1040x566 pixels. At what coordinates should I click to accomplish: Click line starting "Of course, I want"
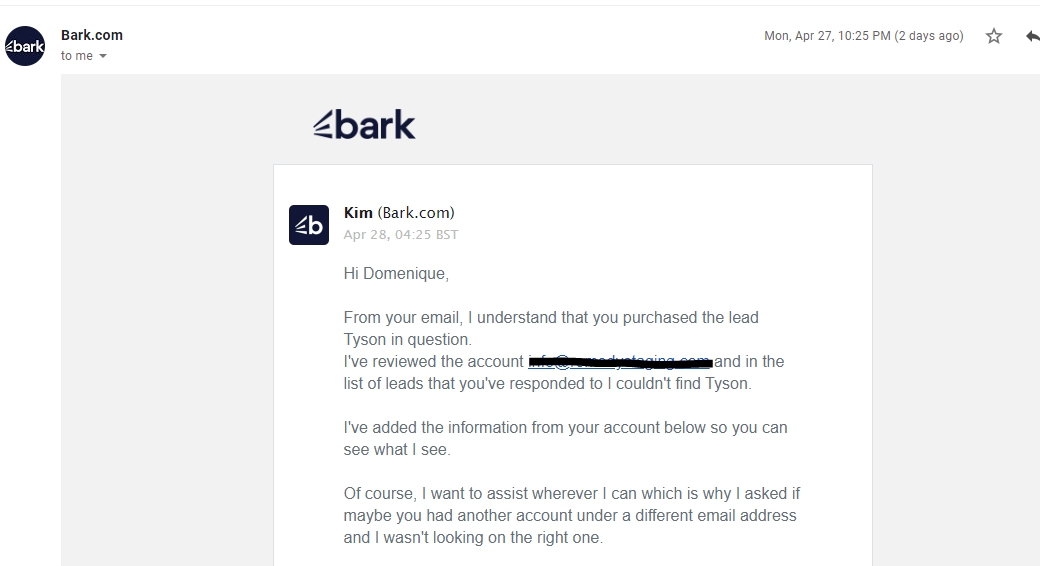tap(571, 493)
